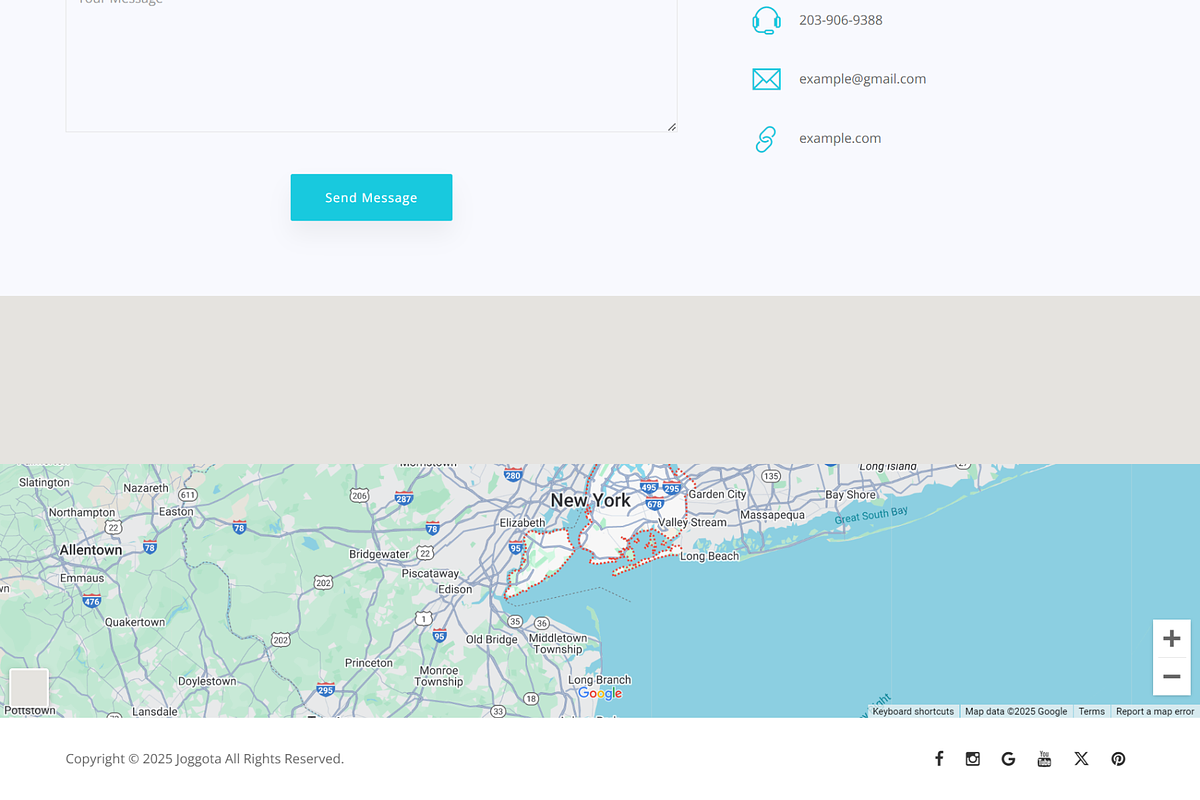Open the Google logo link on map
The height and width of the screenshot is (800, 1200).
pyautogui.click(x=600, y=693)
